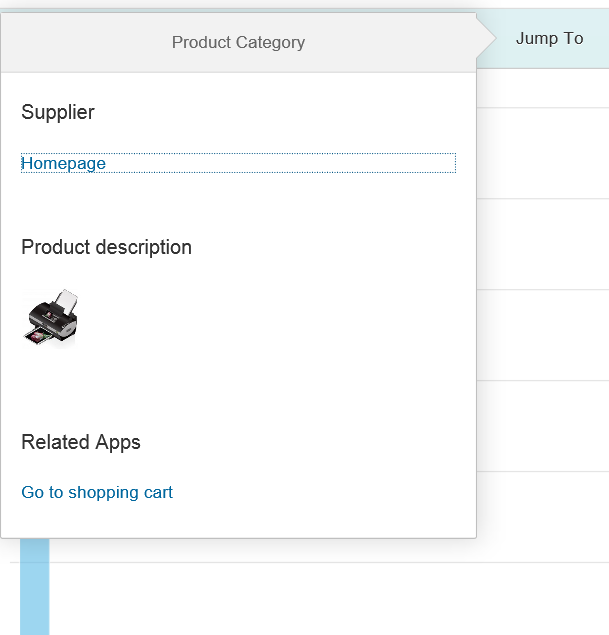Select the background list row beside the printer image
Viewport: 609px width, 635px height.
542,335
